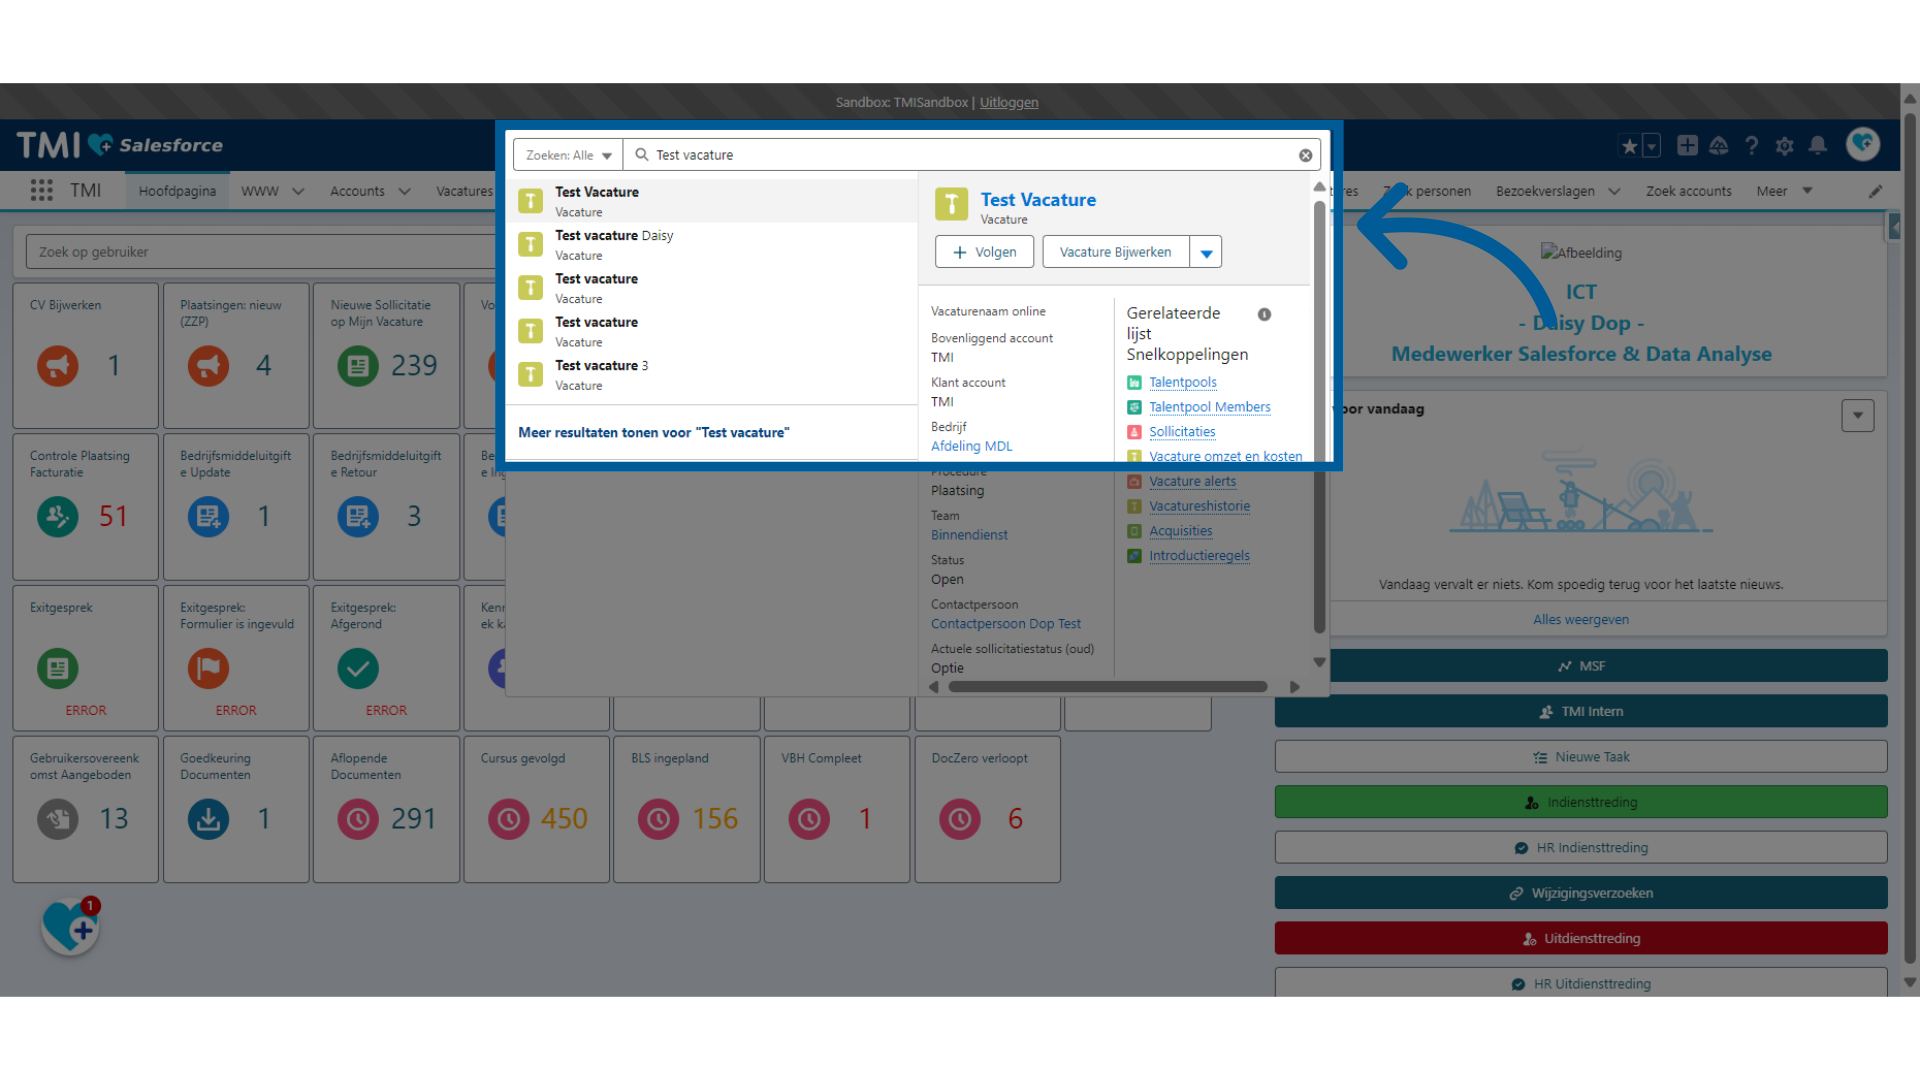
Task: Click the Meer resultaten tonen link
Action: 653,433
